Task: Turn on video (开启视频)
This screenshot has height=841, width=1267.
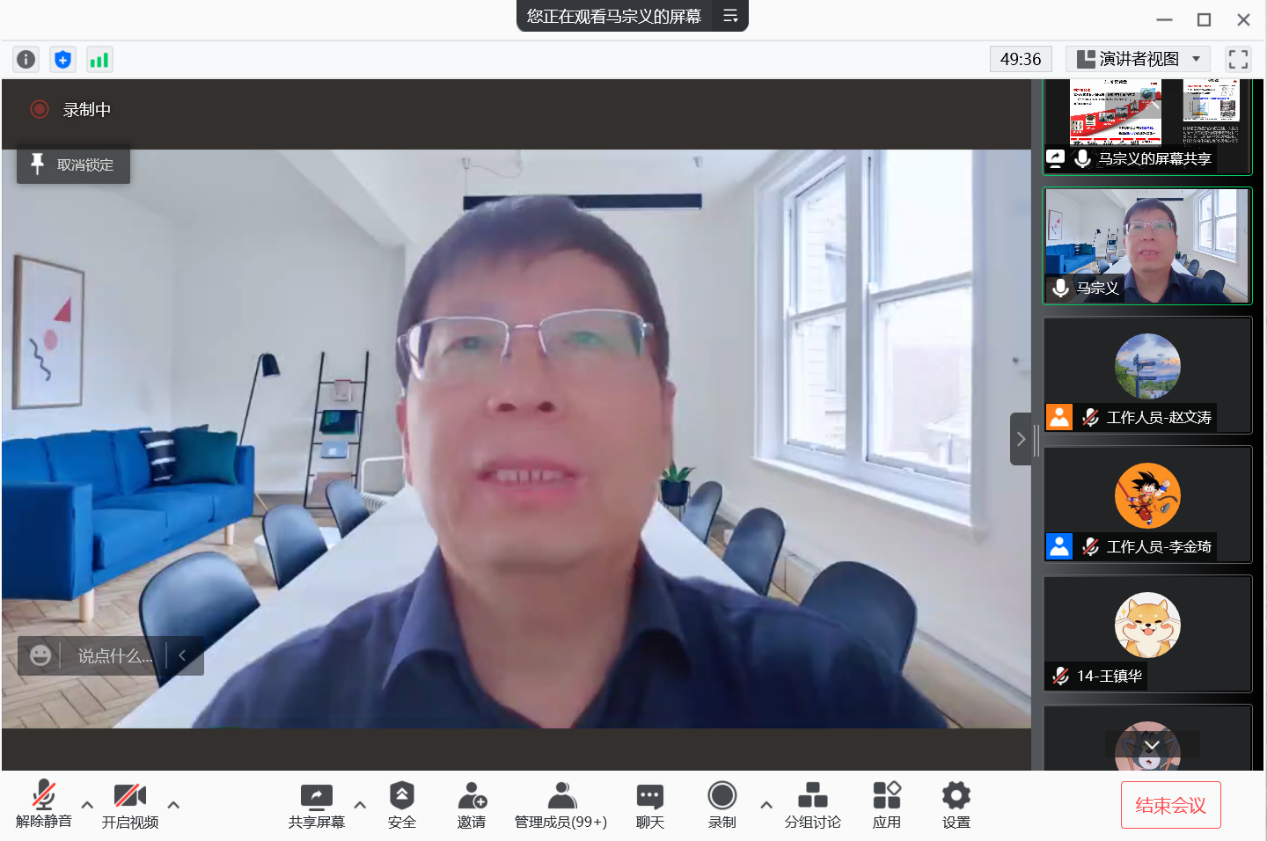Action: 130,805
